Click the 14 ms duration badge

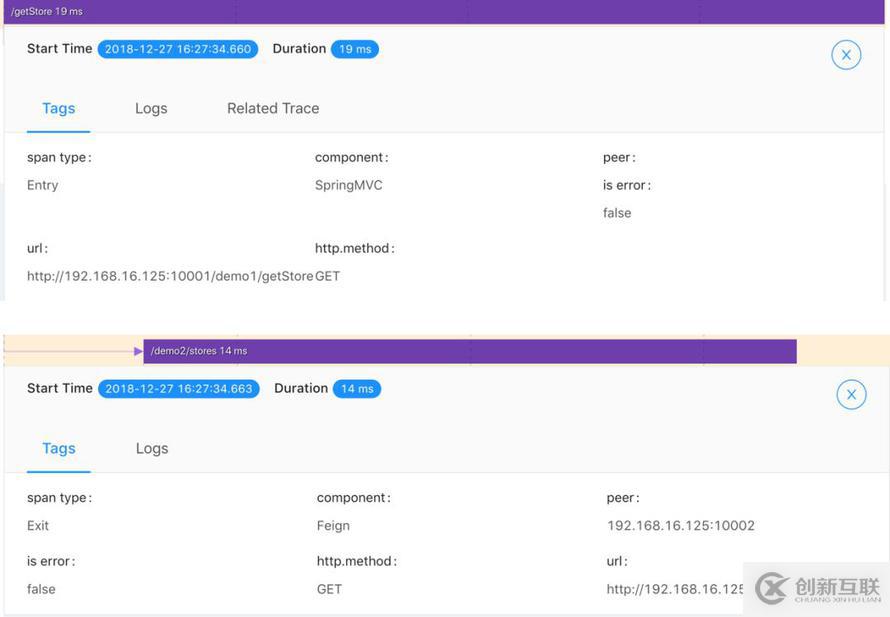click(x=356, y=389)
